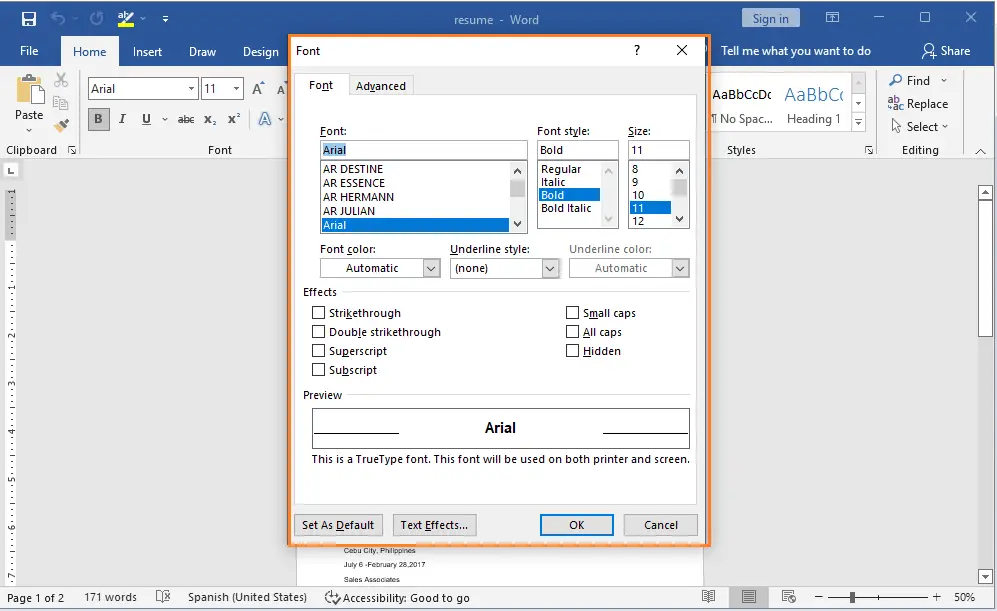The width and height of the screenshot is (997, 611).
Task: Click the Save icon in title bar
Action: tap(29, 19)
